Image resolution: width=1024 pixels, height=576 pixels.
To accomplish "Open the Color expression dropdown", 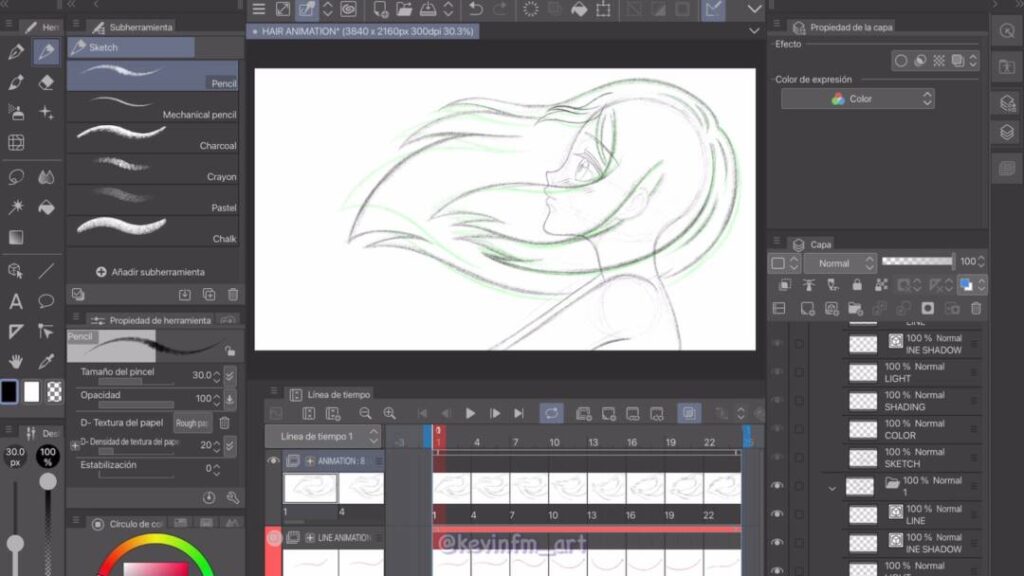I will click(x=857, y=99).
